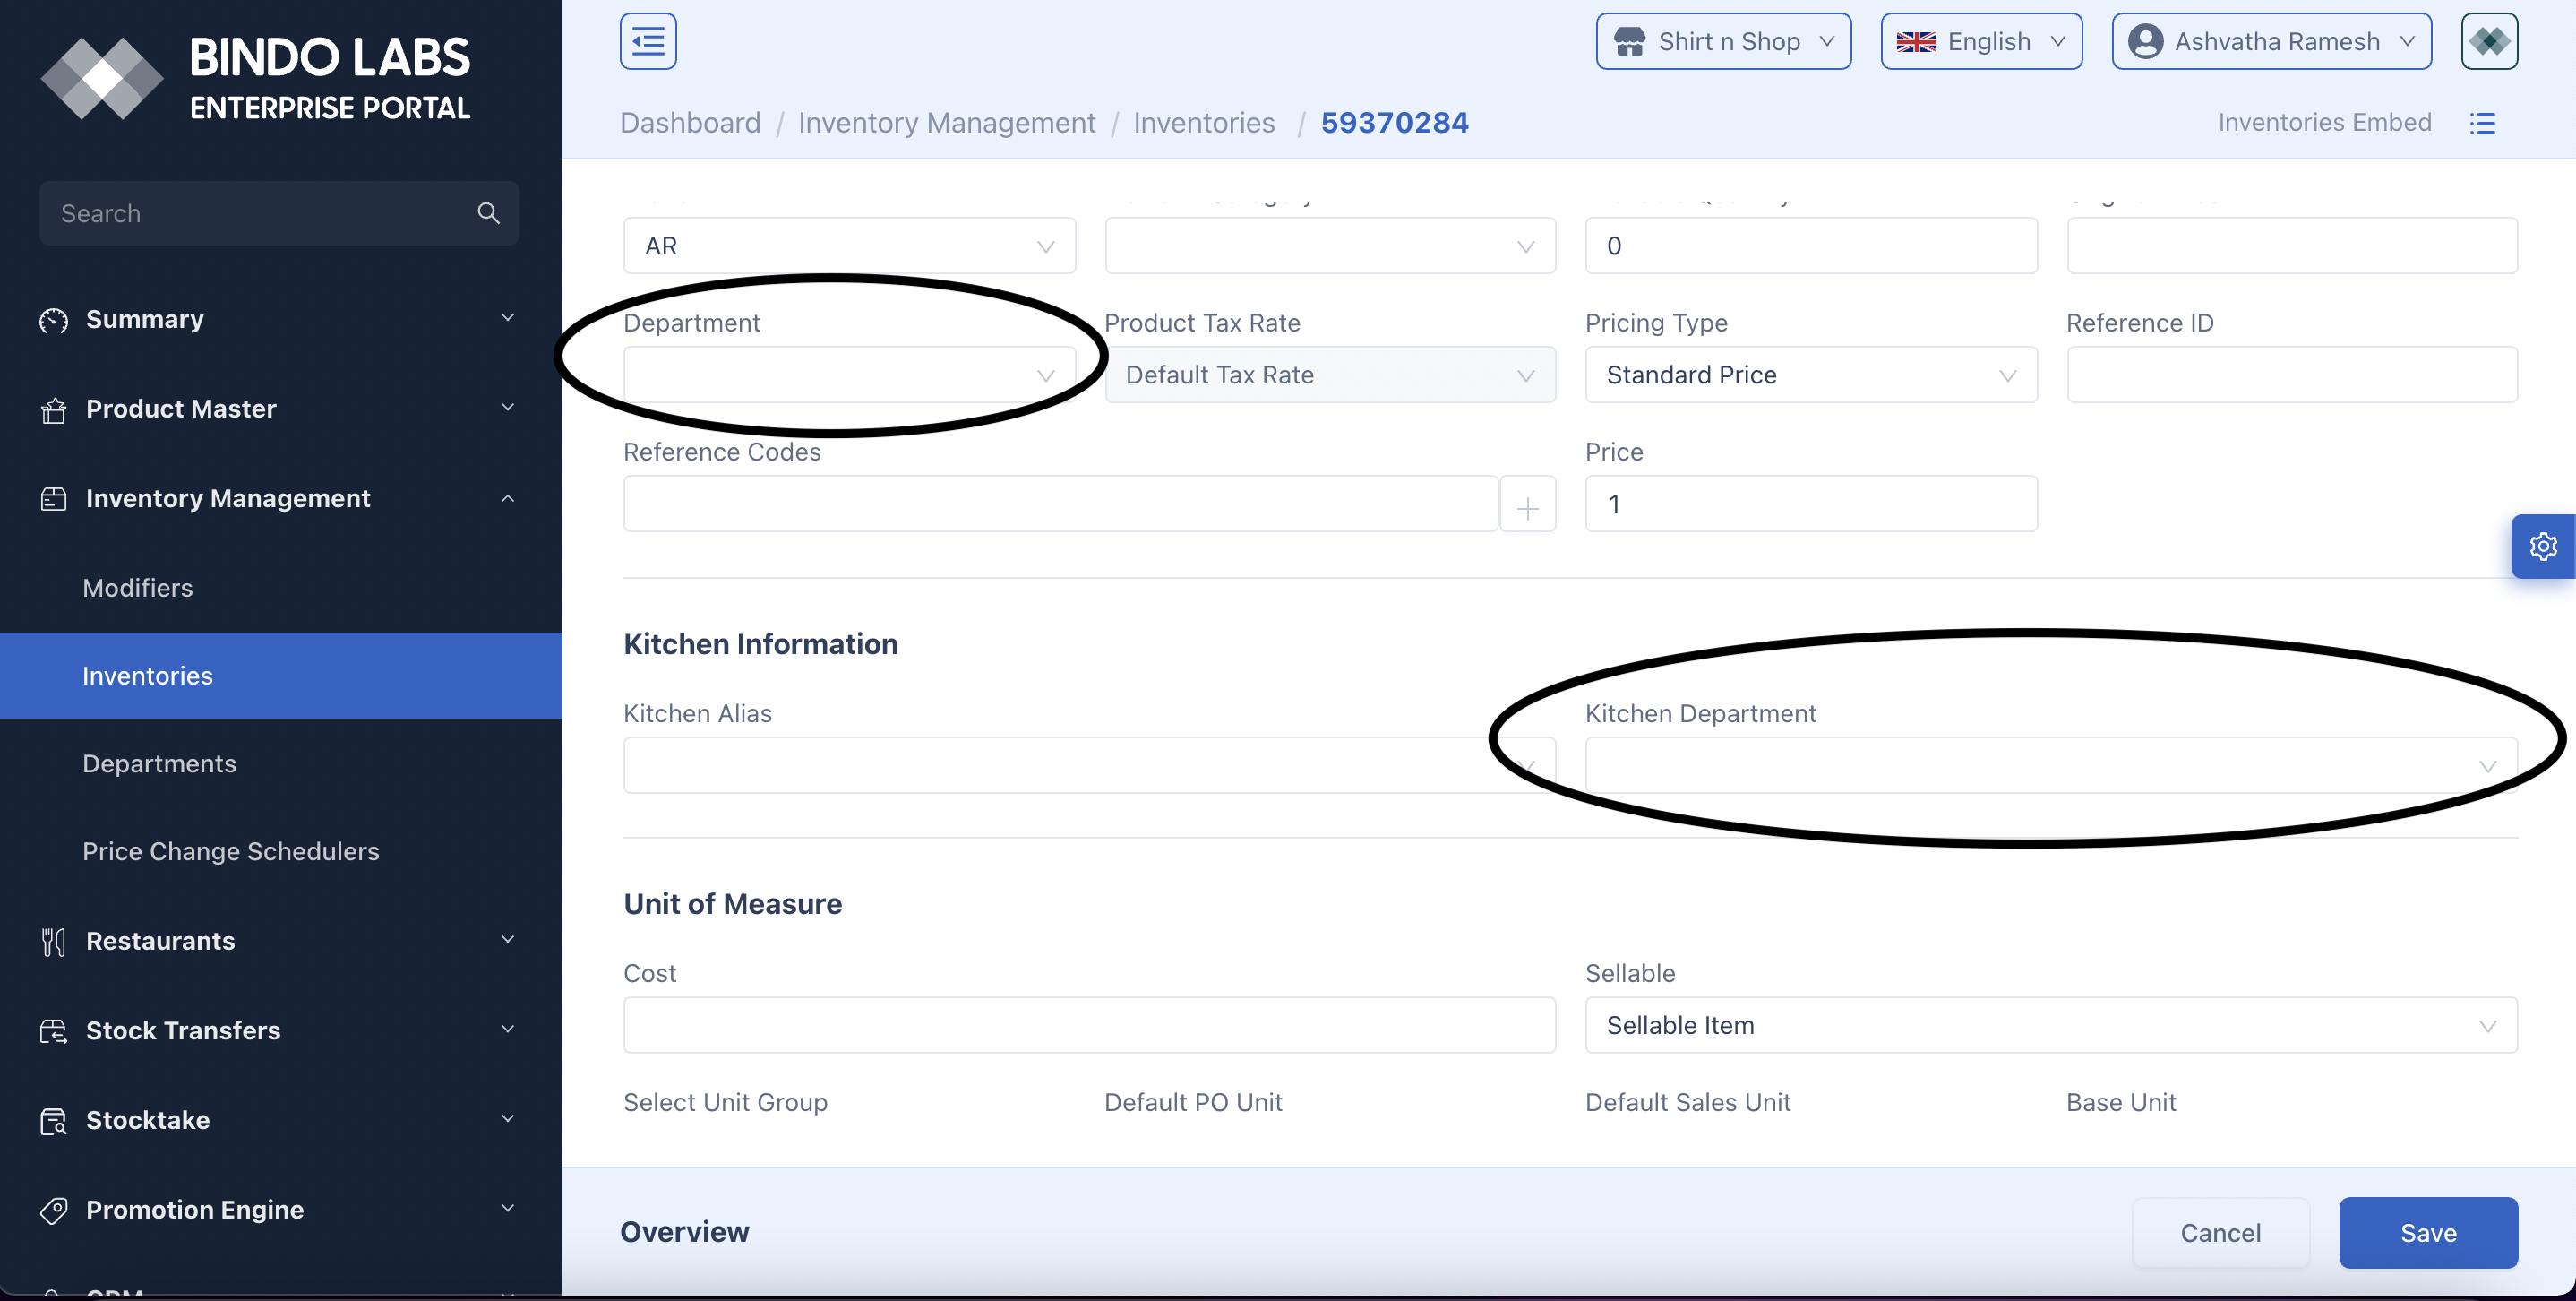Open the Department dropdown
Image resolution: width=2576 pixels, height=1301 pixels.
pyautogui.click(x=849, y=375)
